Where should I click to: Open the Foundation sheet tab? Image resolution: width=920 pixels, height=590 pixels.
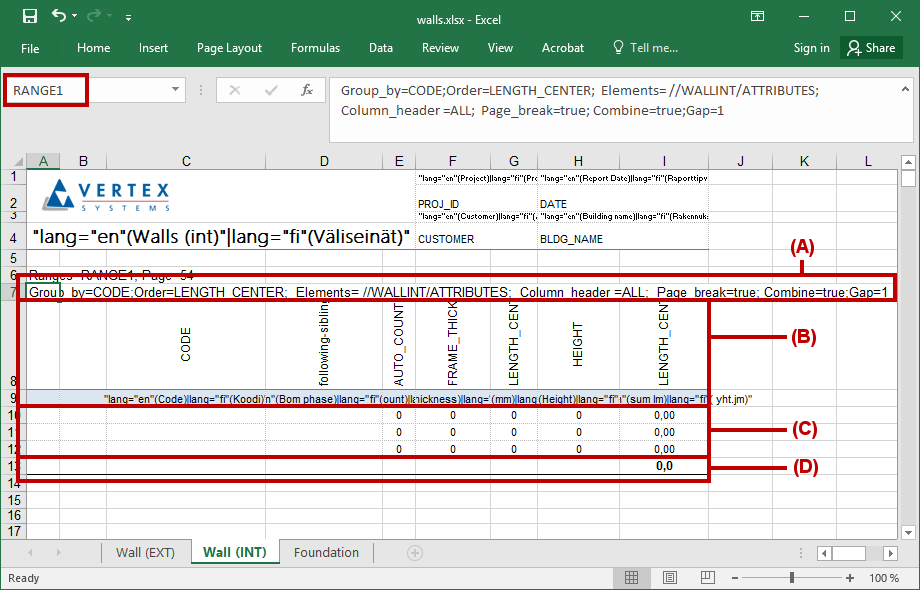[x=326, y=553]
